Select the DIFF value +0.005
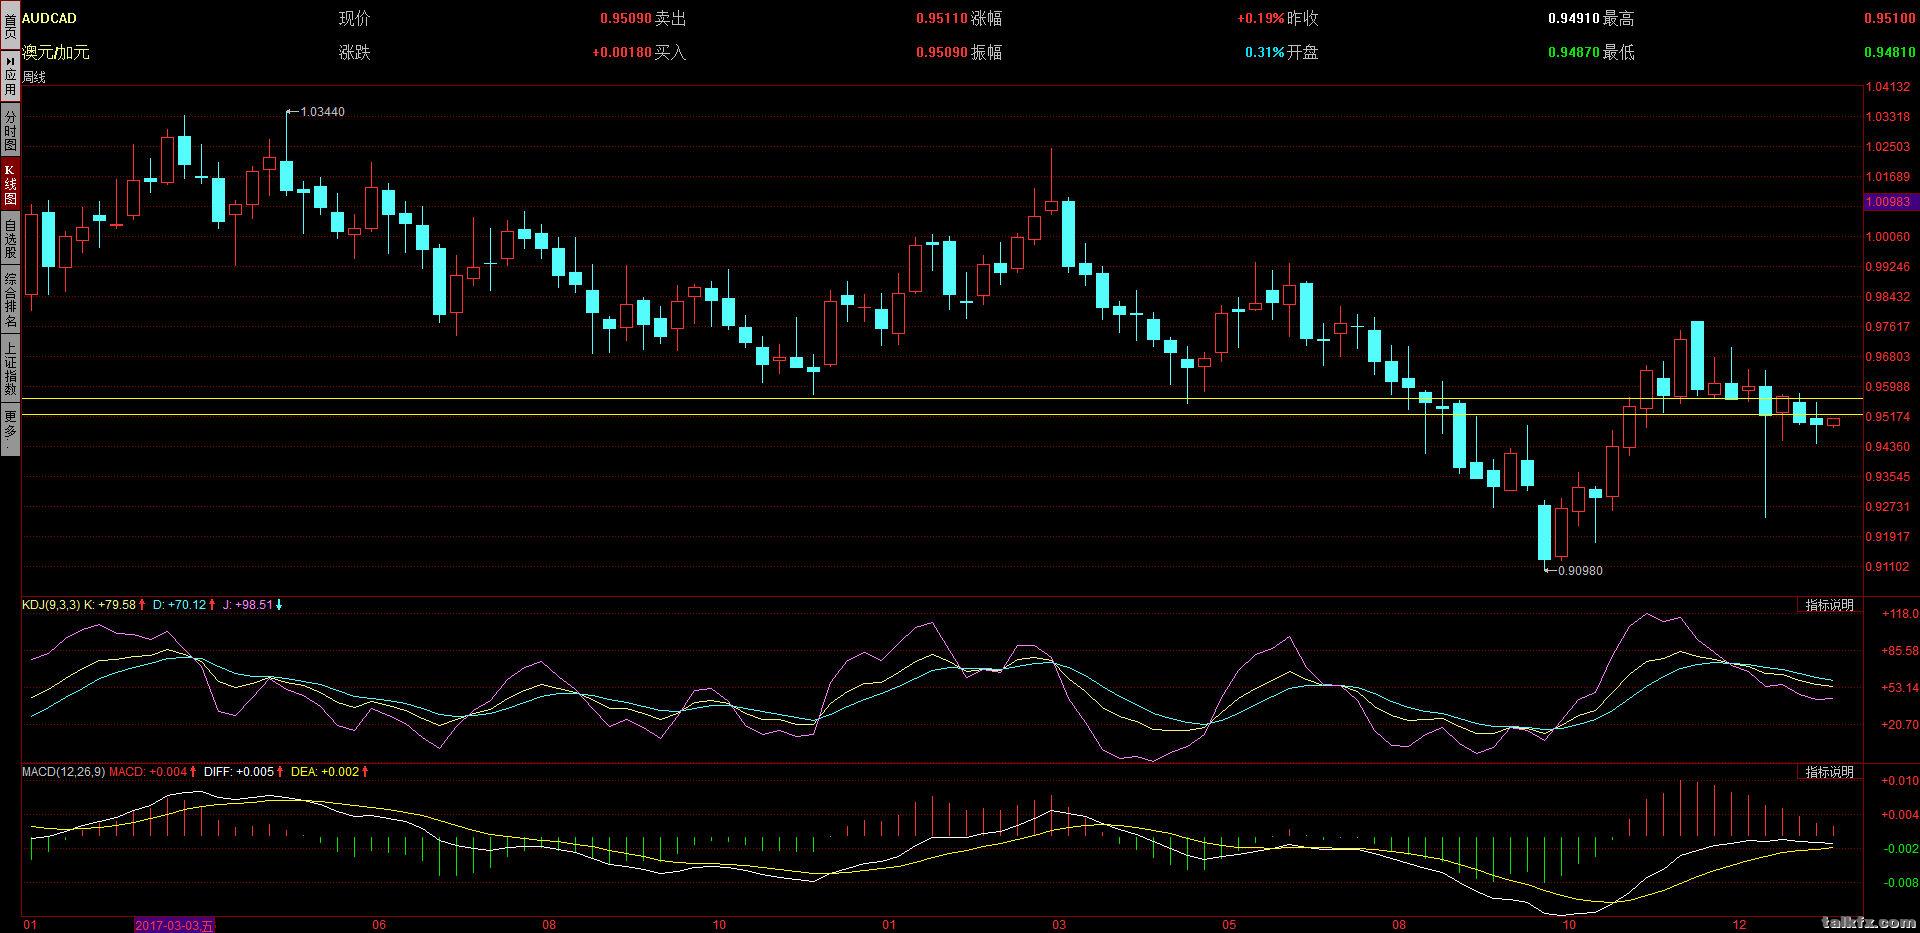The width and height of the screenshot is (1920, 933). click(255, 772)
